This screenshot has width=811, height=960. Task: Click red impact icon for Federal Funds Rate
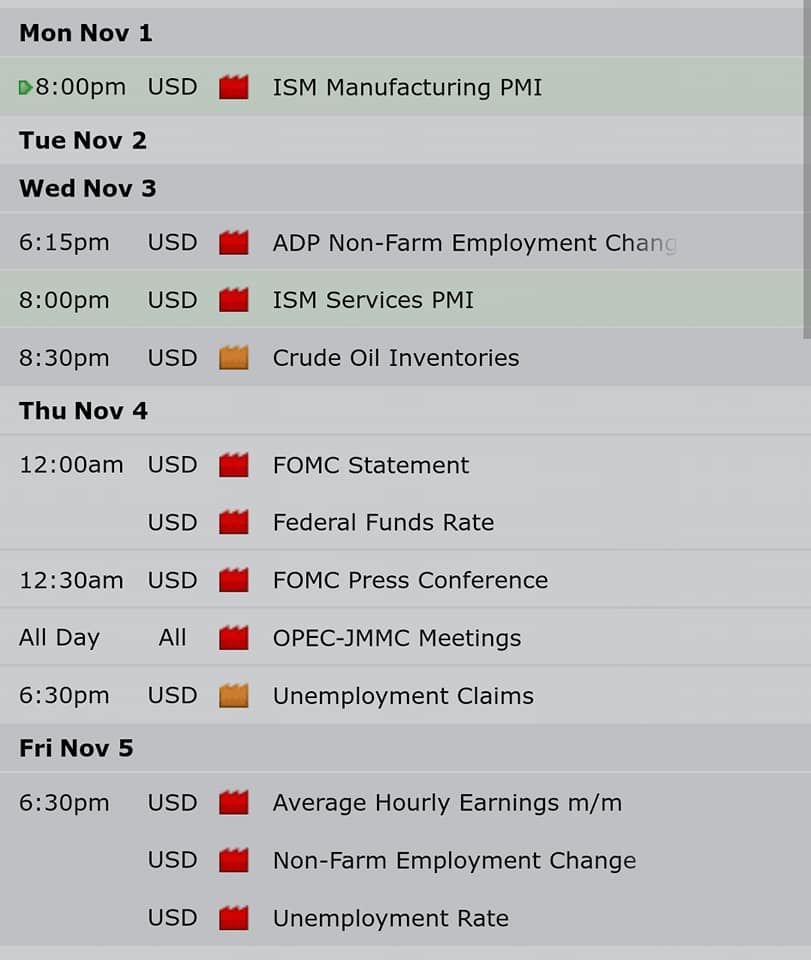234,522
